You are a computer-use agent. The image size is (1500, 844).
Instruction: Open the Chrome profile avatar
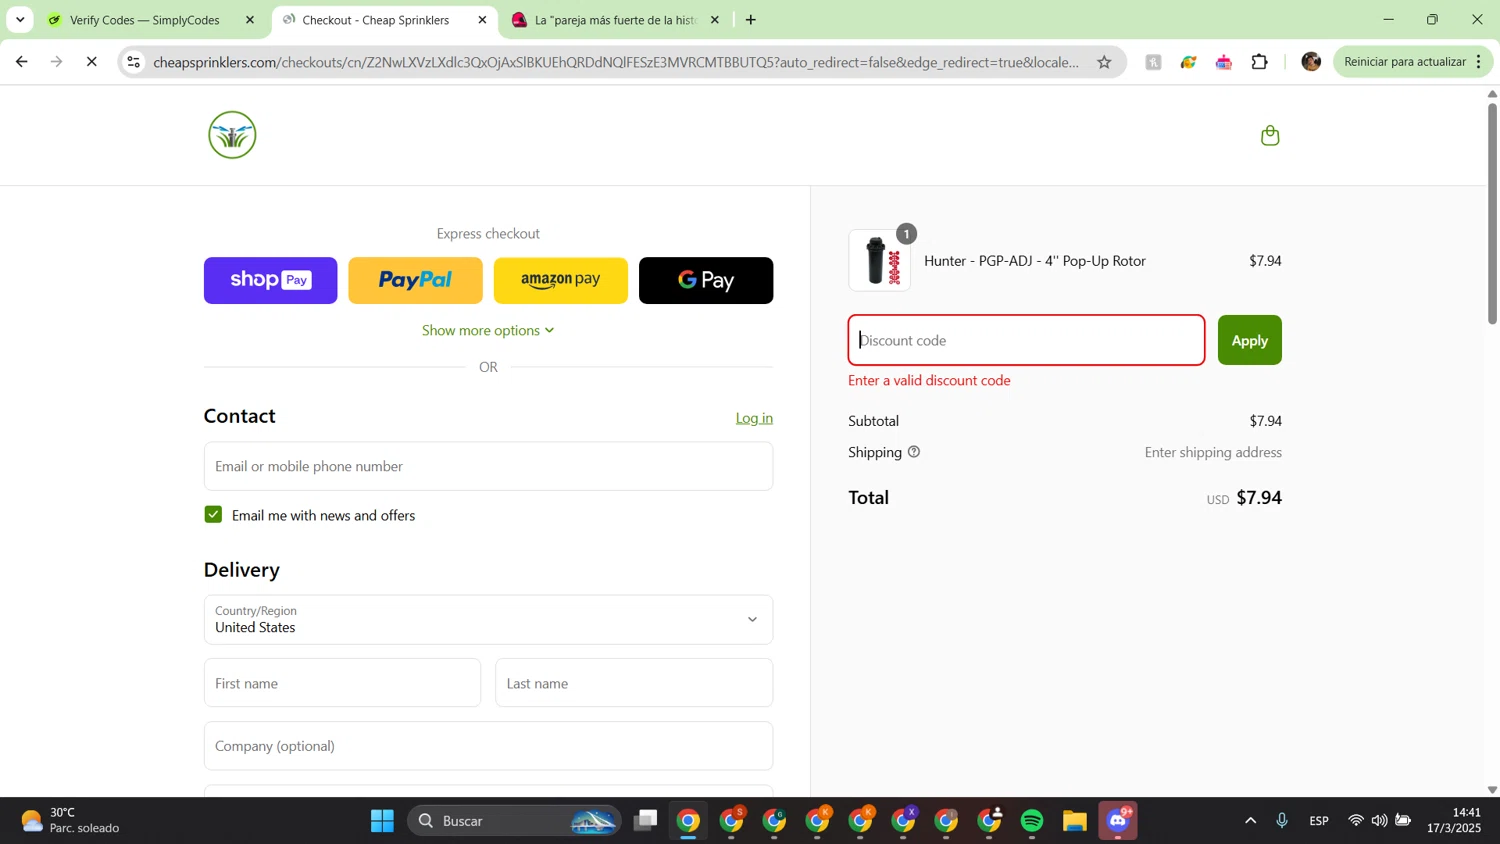pos(1311,62)
